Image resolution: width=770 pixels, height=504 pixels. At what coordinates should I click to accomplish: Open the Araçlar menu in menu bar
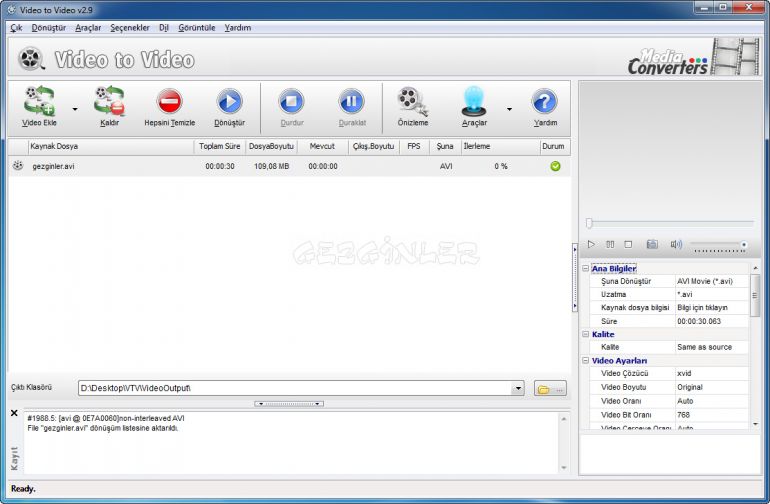point(88,28)
